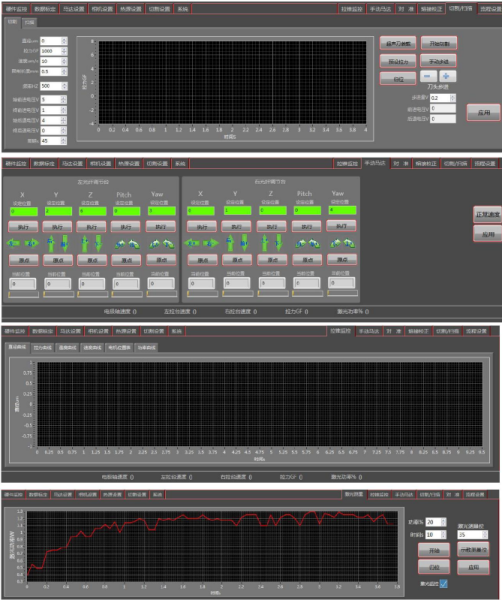This screenshot has width=502, height=600.
Task: Click right stage Yaw first rotate arrow
Action: (x=336, y=243)
